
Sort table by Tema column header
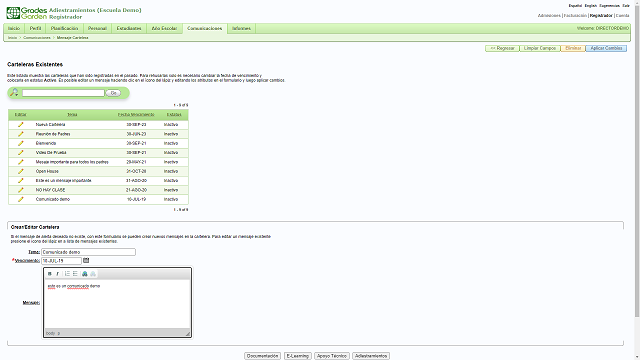[x=72, y=115]
